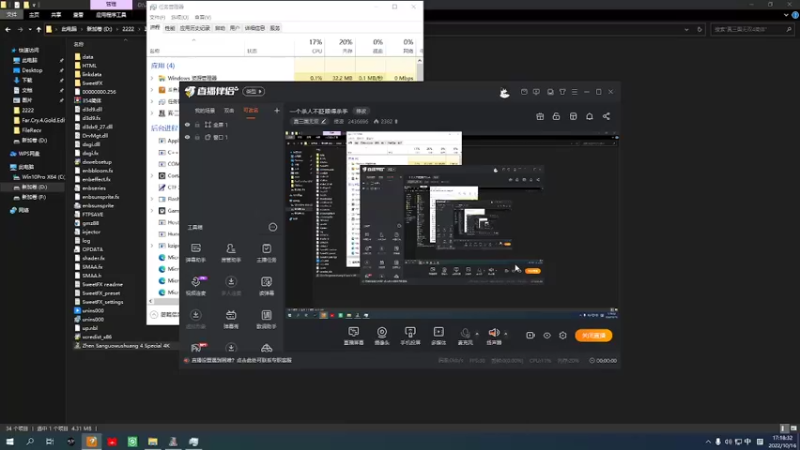Open live settings gear icon
The image size is (800, 450).
tap(563, 335)
